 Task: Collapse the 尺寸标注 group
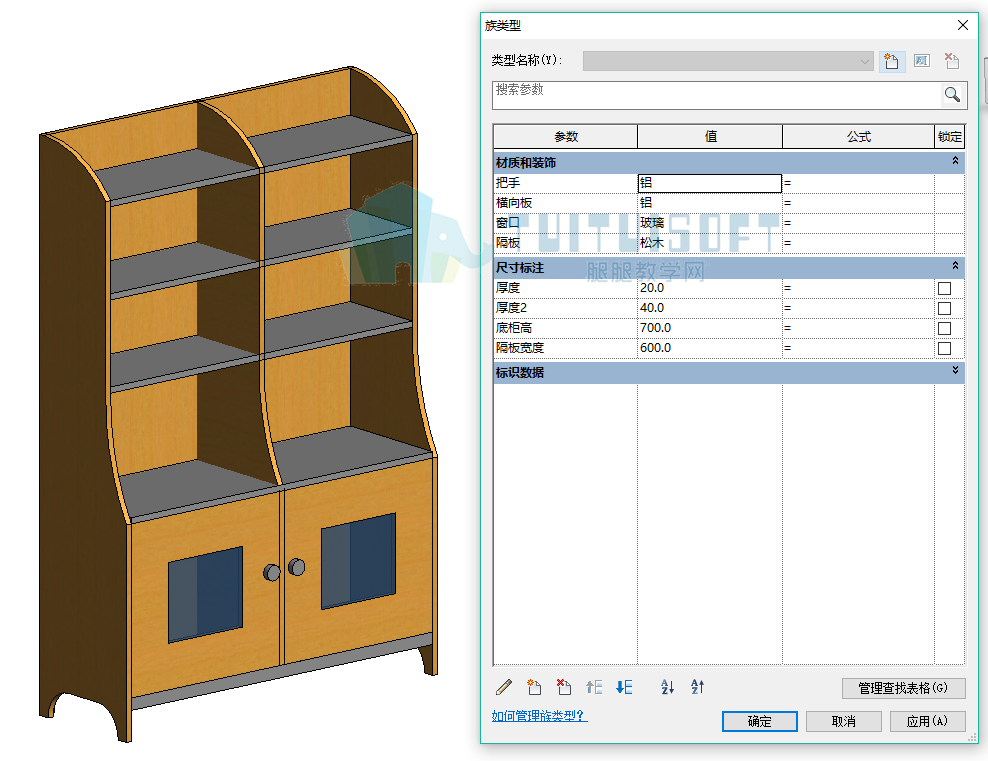(955, 266)
